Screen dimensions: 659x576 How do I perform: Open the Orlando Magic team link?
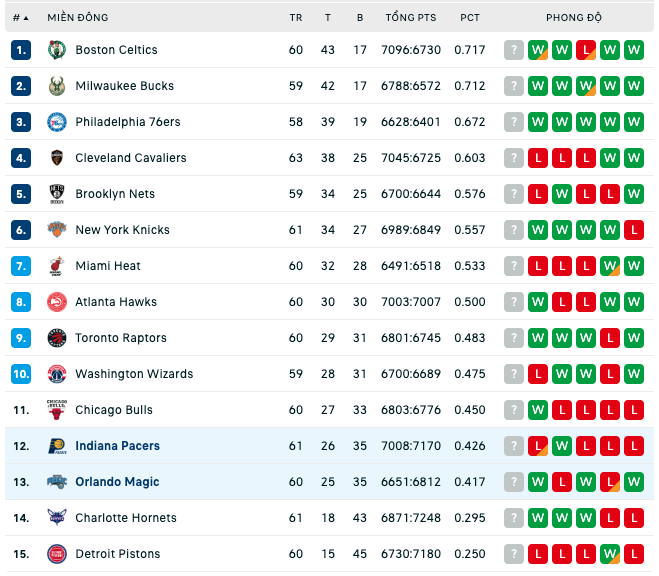click(117, 482)
